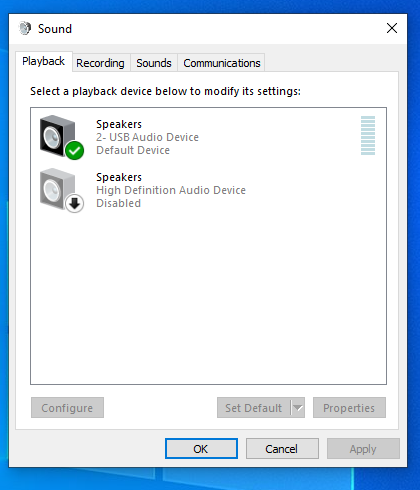The image size is (420, 490).
Task: Click the OK button
Action: click(x=201, y=449)
